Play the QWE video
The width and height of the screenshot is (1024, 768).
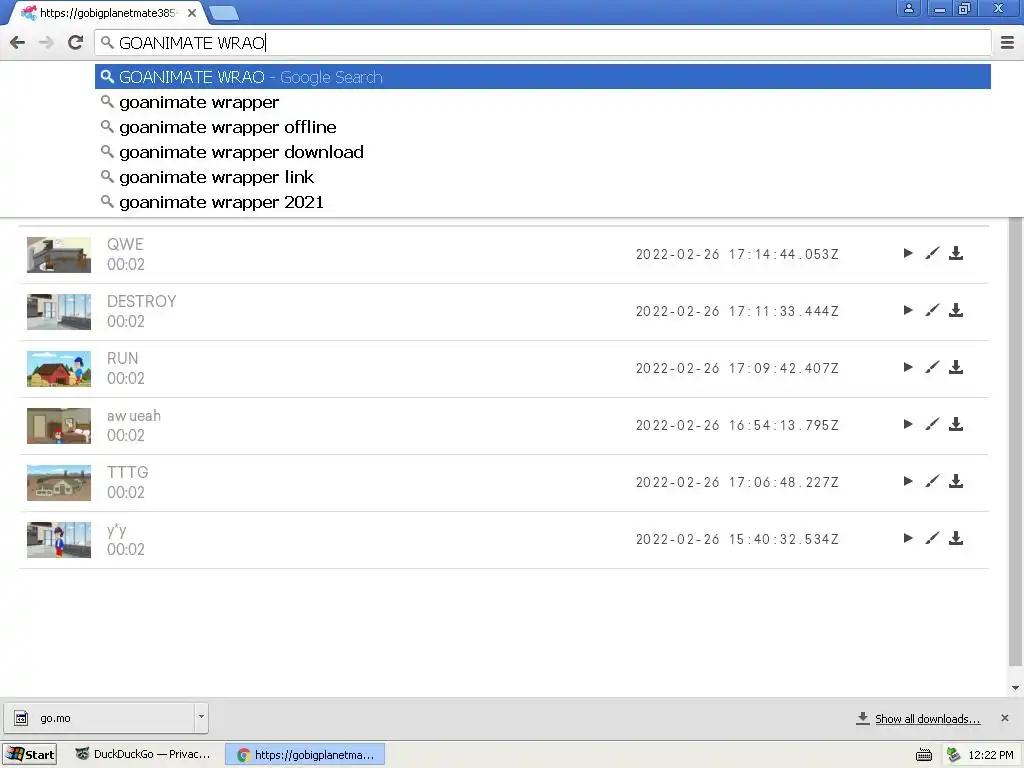(908, 253)
